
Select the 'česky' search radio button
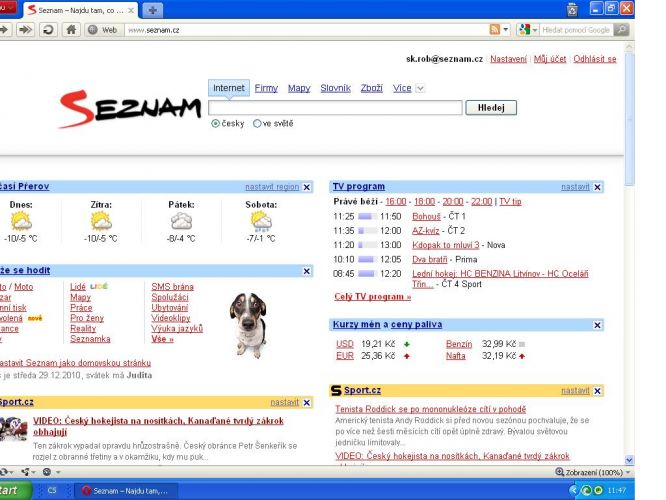click(x=215, y=124)
